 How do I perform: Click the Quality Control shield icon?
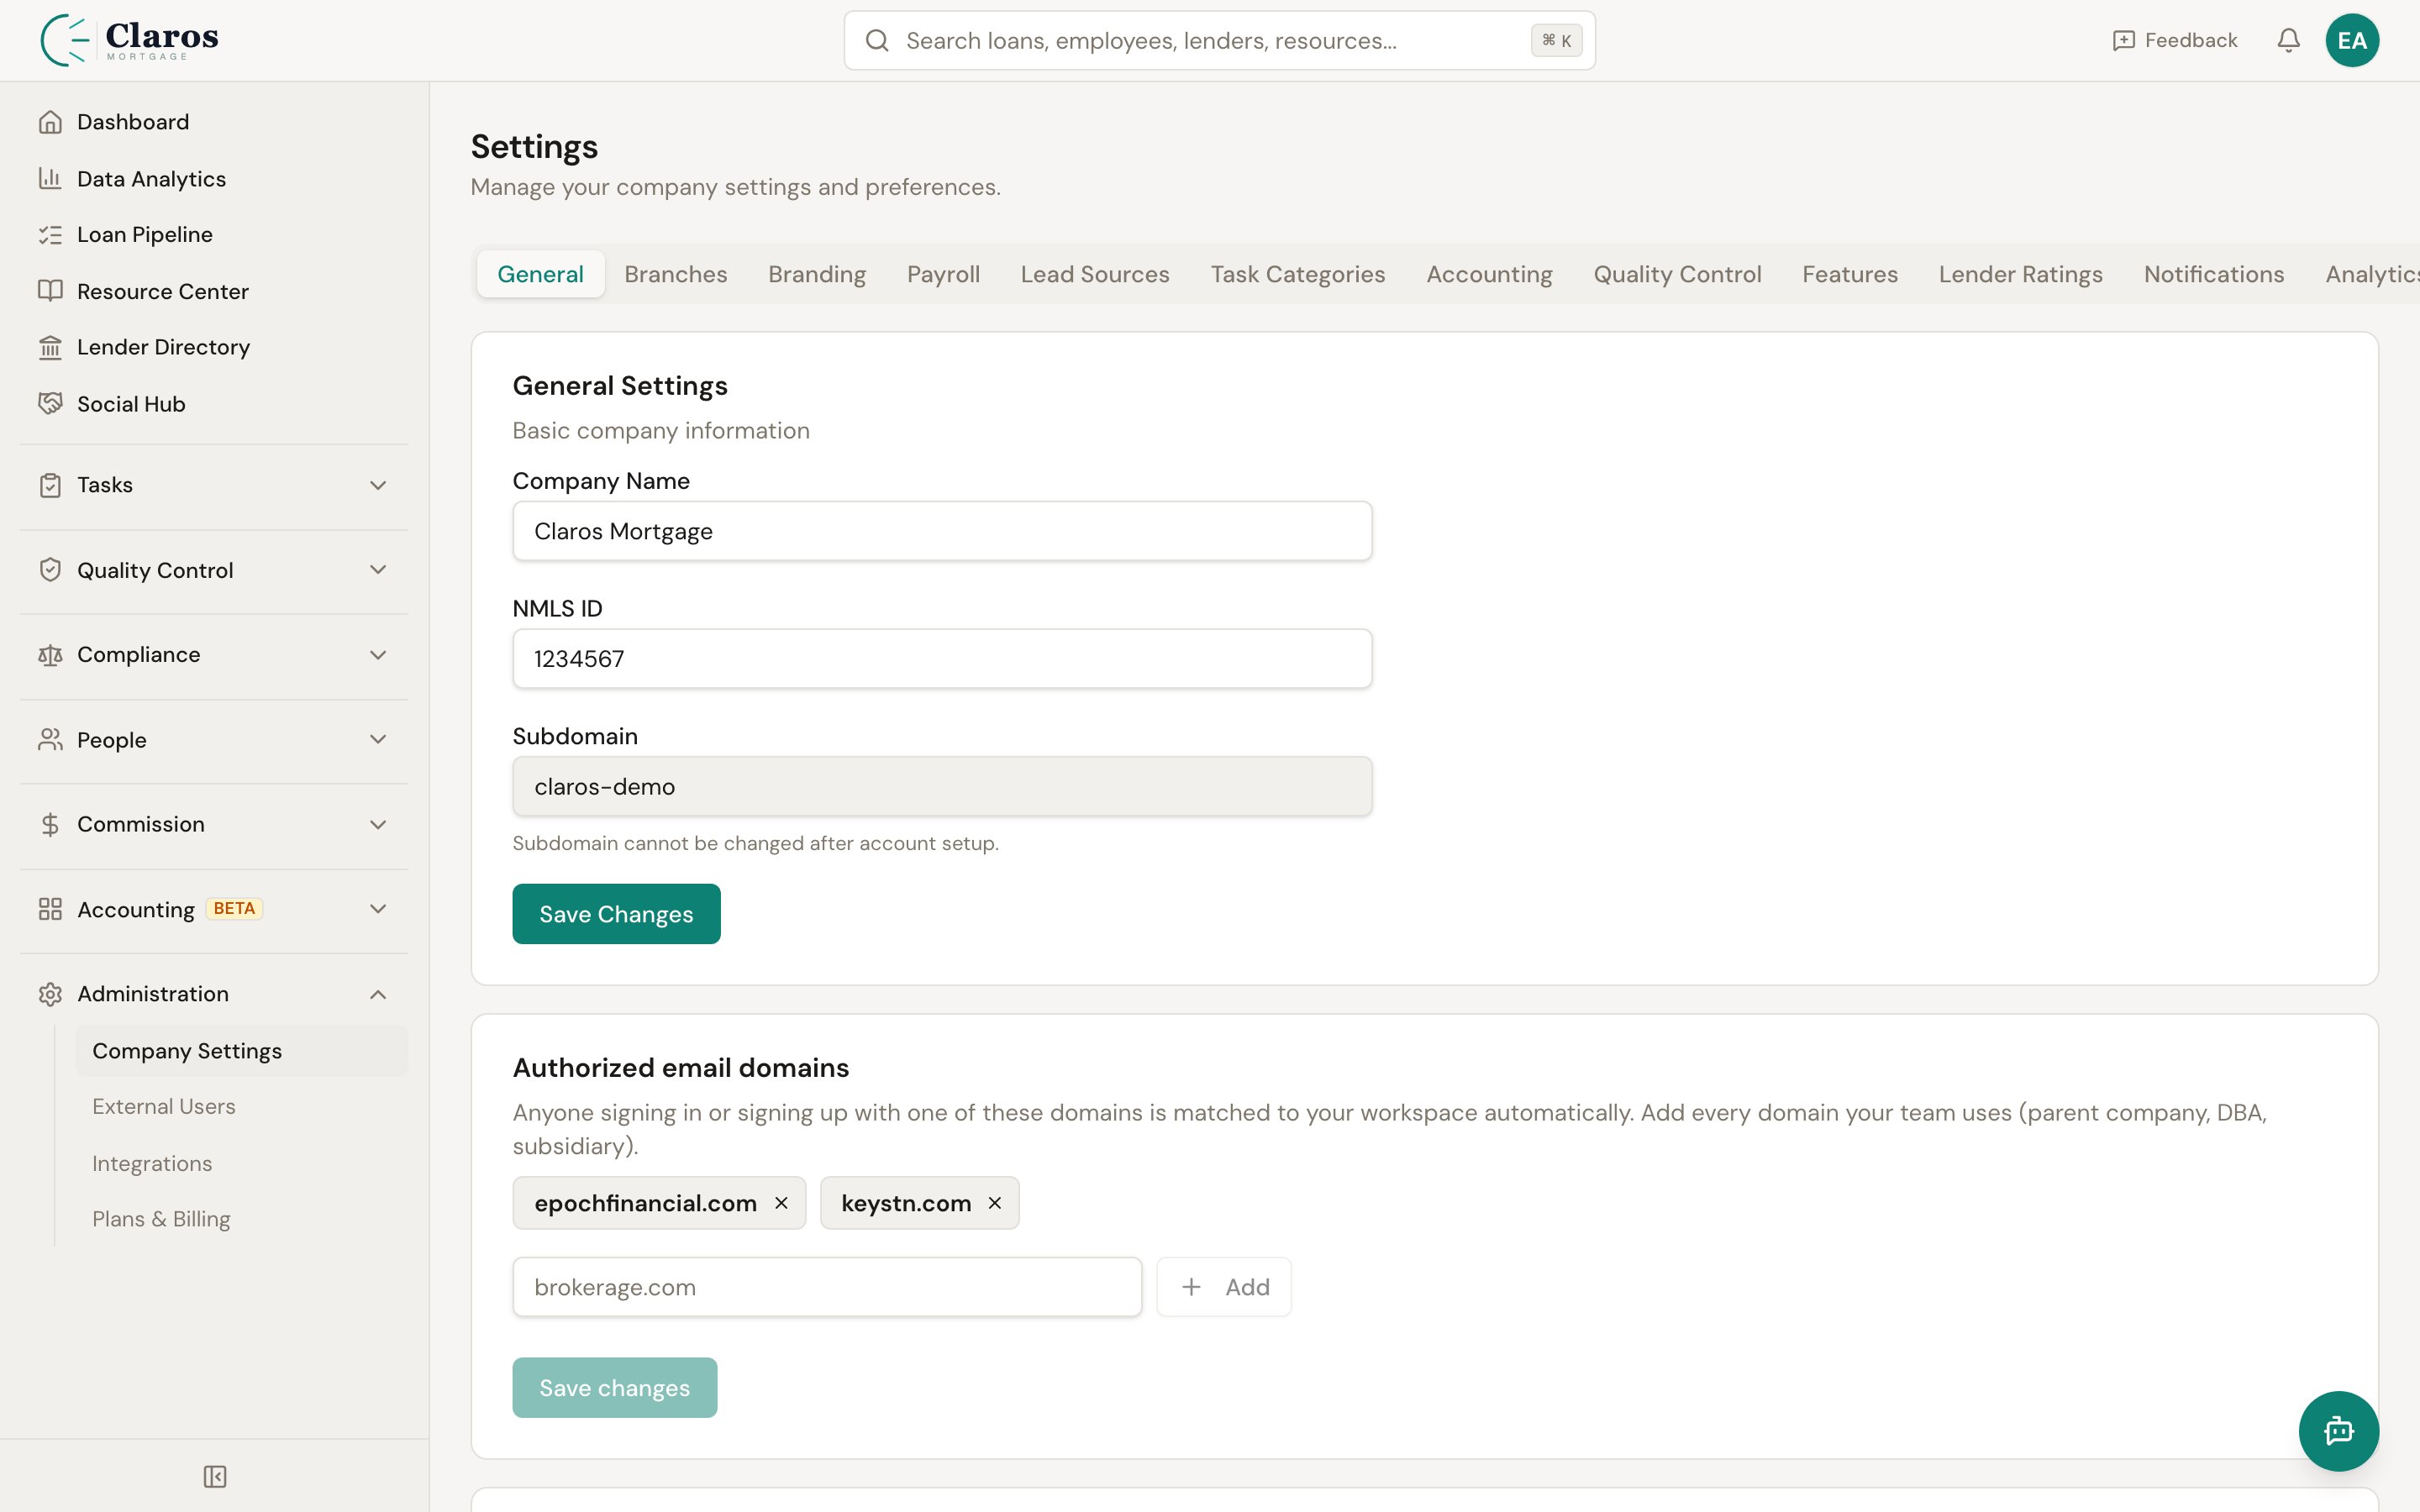[50, 570]
